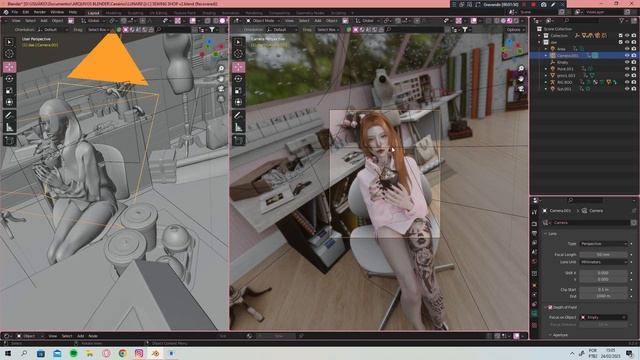Open the lens Type Perspective dropdown

pyautogui.click(x=603, y=244)
